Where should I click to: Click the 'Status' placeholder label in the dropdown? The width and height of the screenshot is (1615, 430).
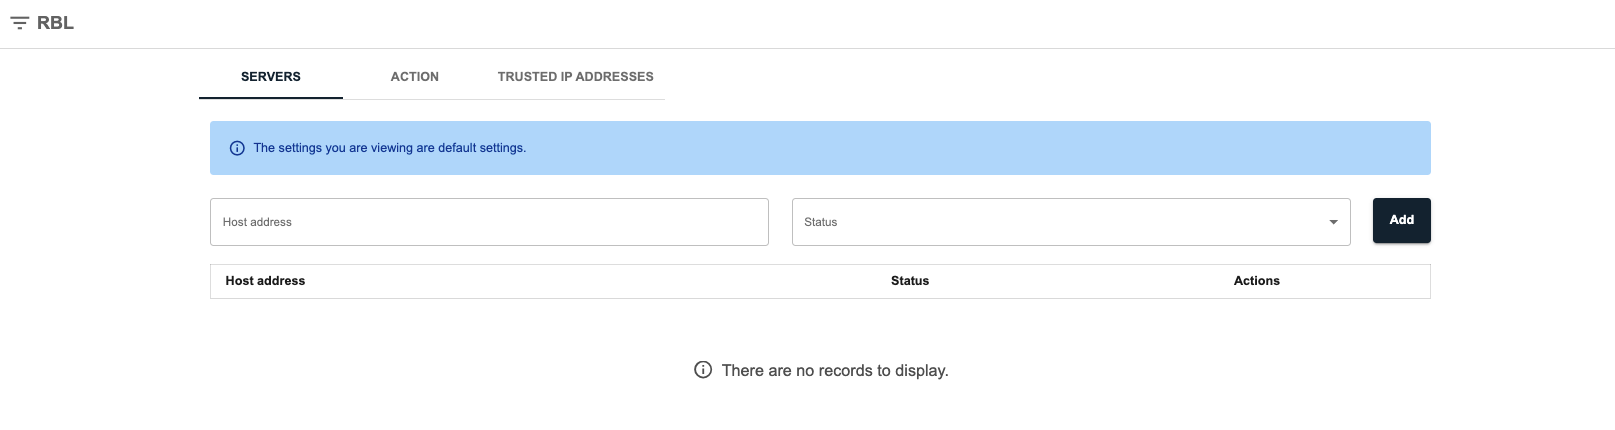[x=821, y=222]
